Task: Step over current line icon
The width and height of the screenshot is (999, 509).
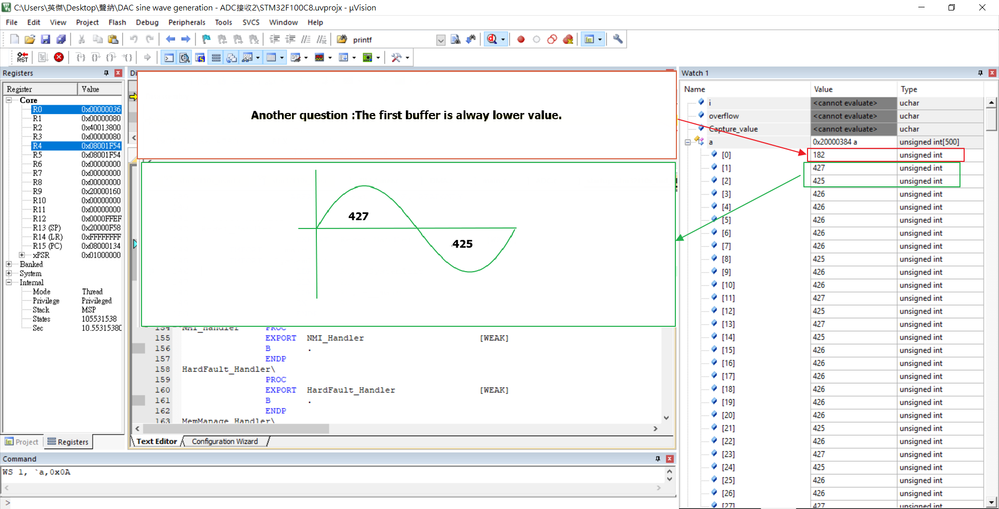Action: (96, 57)
